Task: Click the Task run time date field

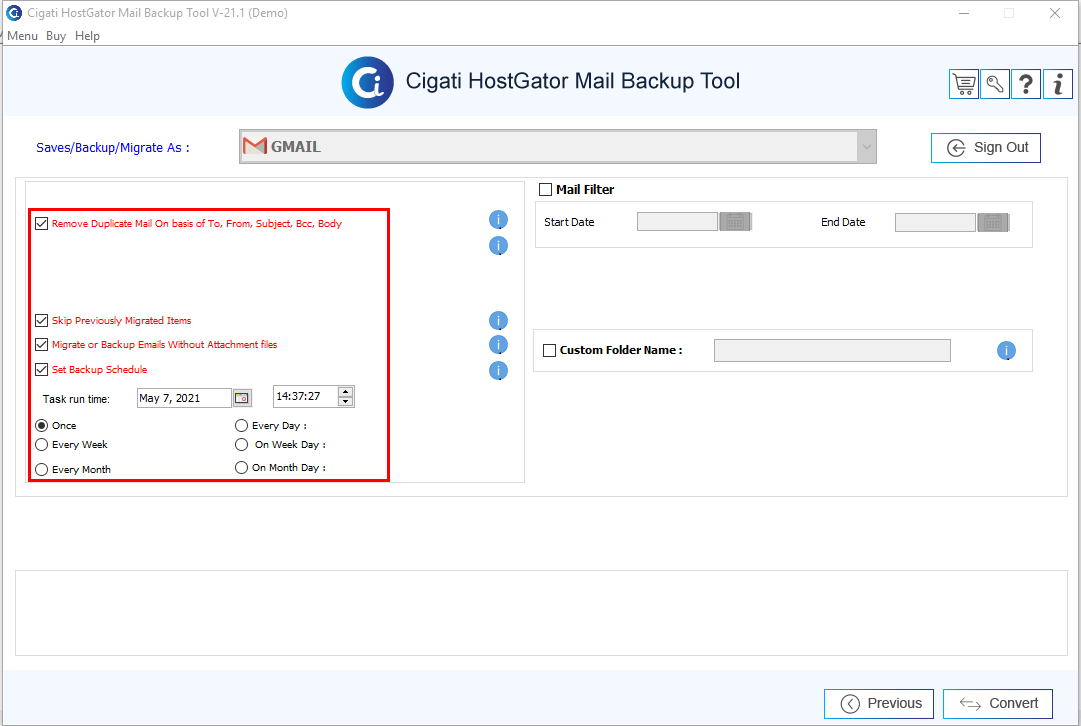Action: pyautogui.click(x=184, y=399)
